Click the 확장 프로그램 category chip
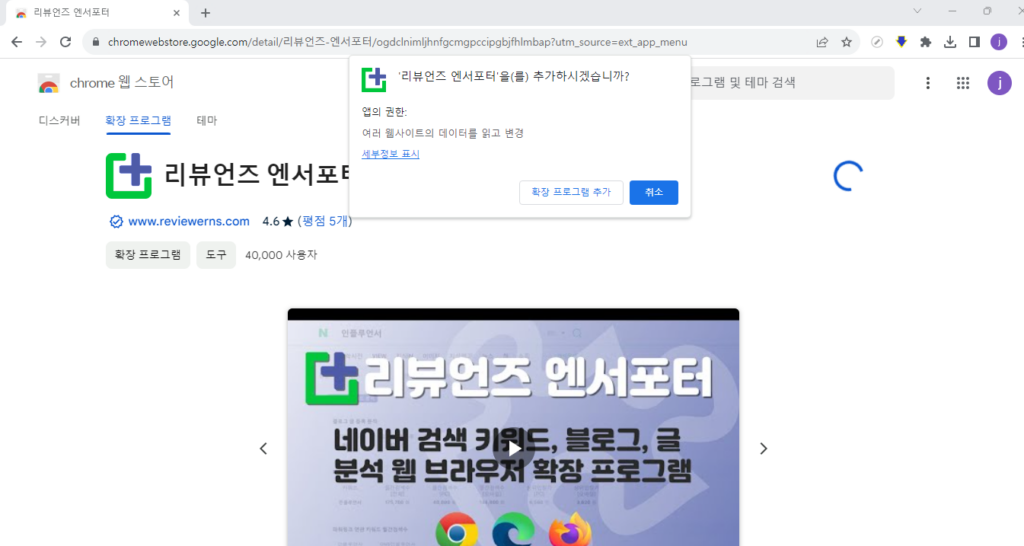This screenshot has height=546, width=1024. coord(148,255)
